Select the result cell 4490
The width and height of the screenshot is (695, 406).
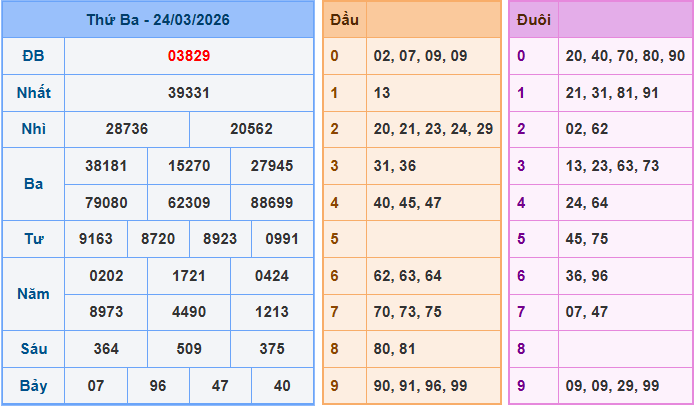[189, 312]
